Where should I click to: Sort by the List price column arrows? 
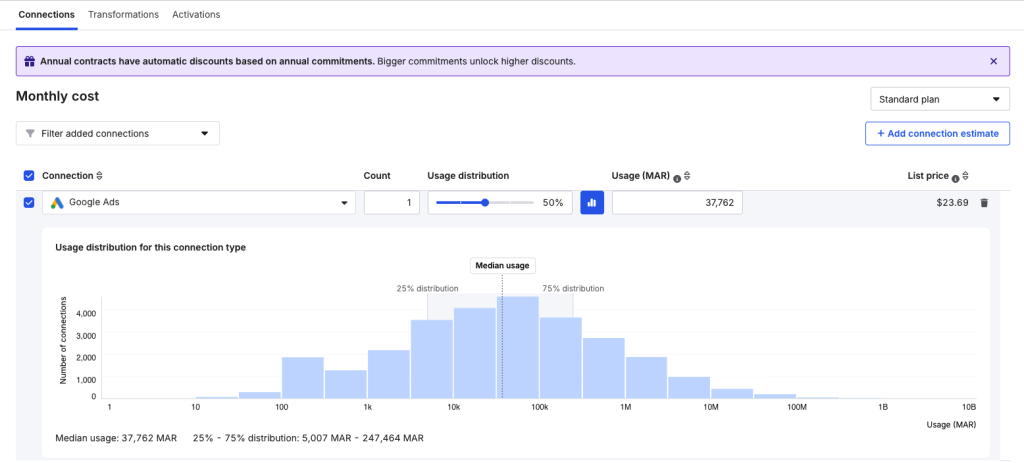coord(965,176)
